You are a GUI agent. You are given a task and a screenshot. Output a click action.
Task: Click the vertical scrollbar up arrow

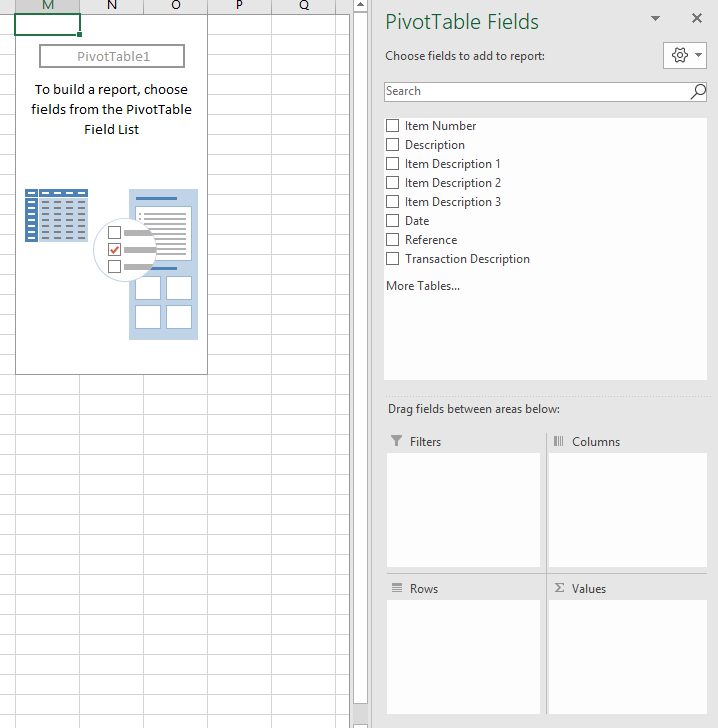pyautogui.click(x=360, y=5)
